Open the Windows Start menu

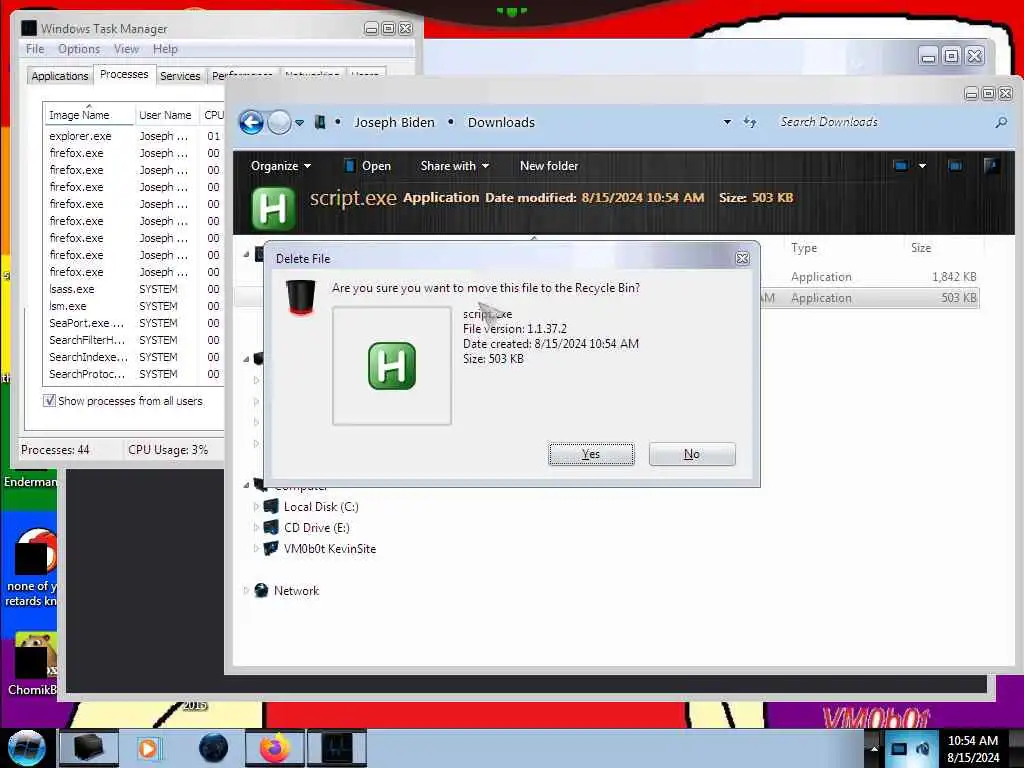(27, 748)
